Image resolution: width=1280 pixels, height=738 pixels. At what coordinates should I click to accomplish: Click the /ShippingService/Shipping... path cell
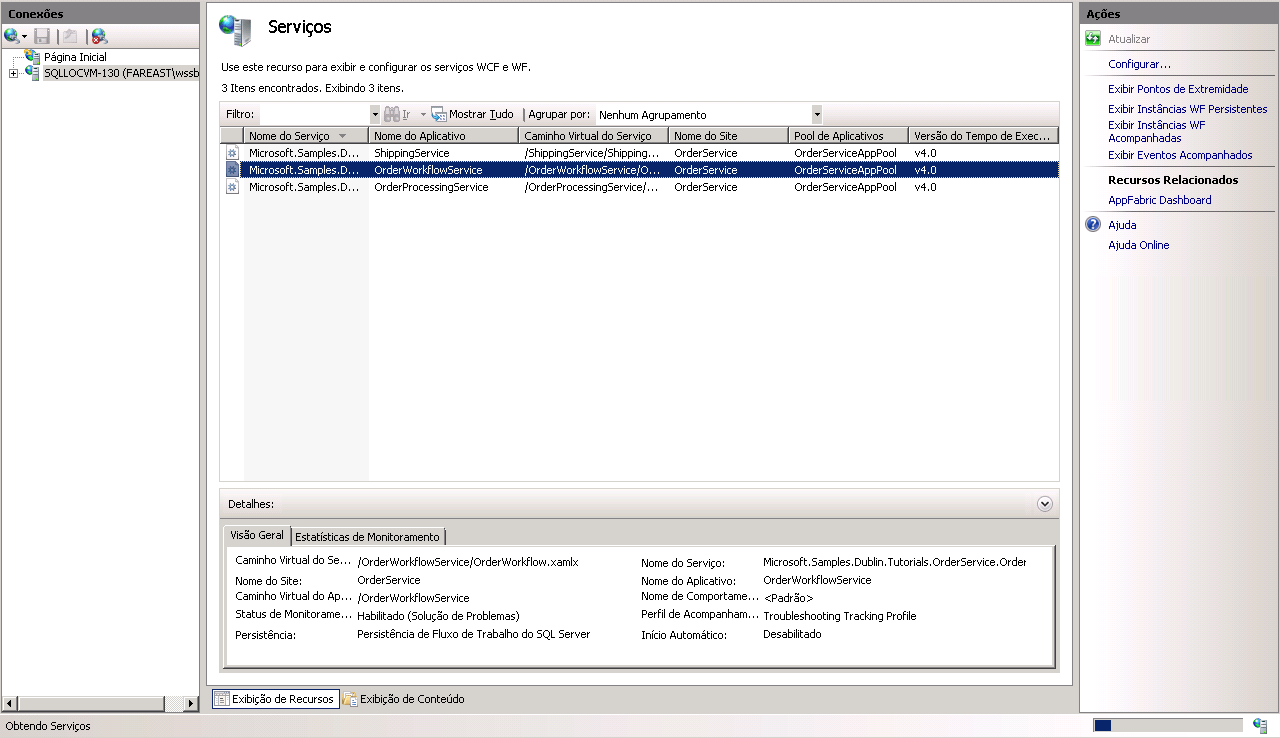(592, 153)
